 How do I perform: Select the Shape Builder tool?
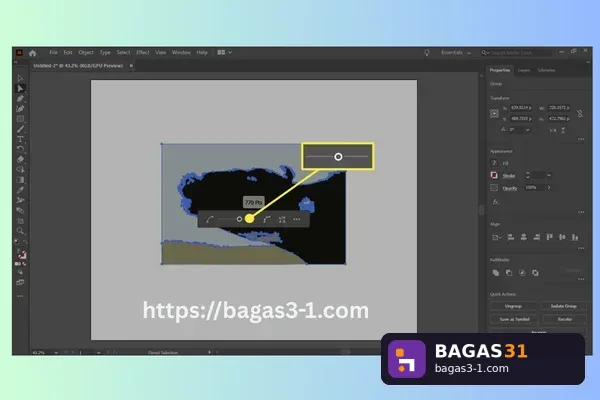click(20, 170)
